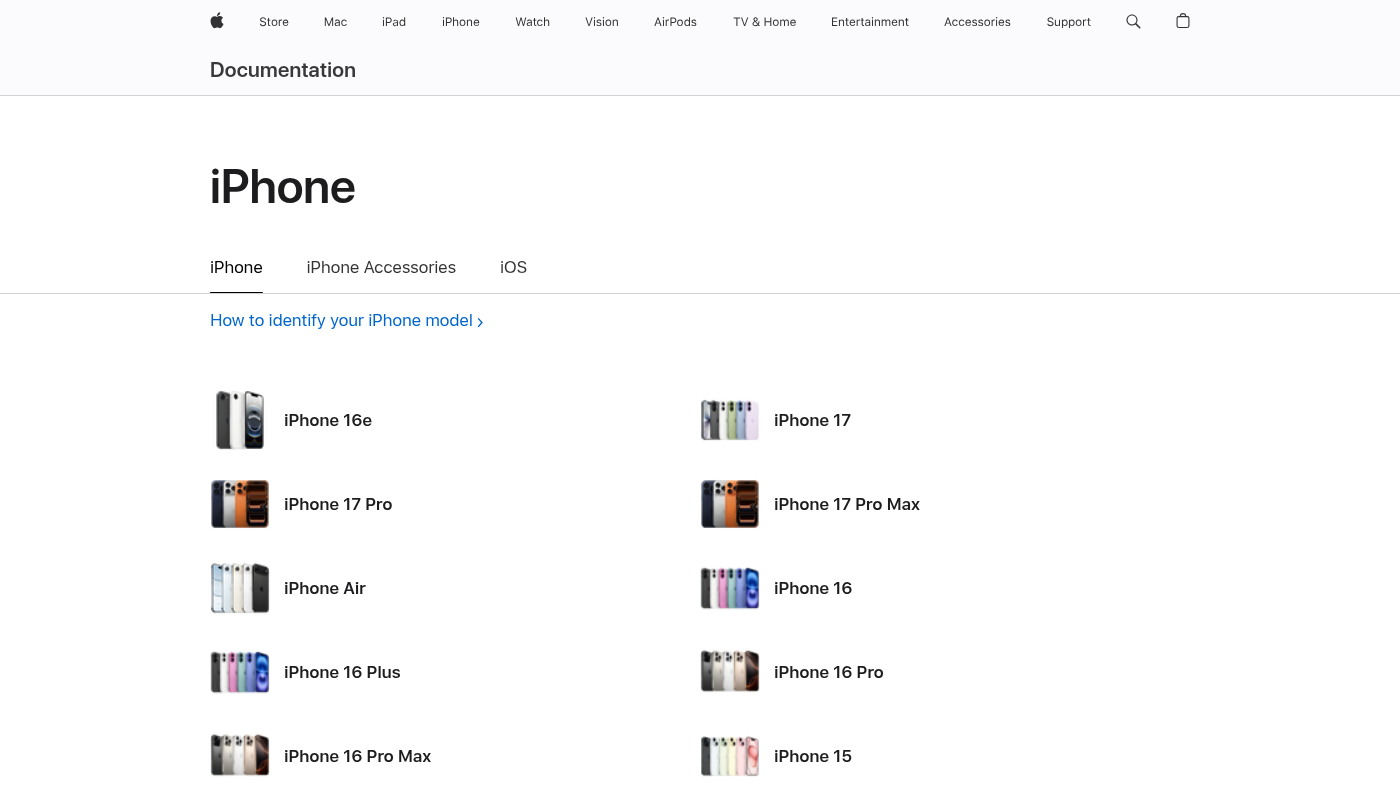This screenshot has height=800, width=1400.
Task: Open the search magnifier icon
Action: (x=1133, y=21)
